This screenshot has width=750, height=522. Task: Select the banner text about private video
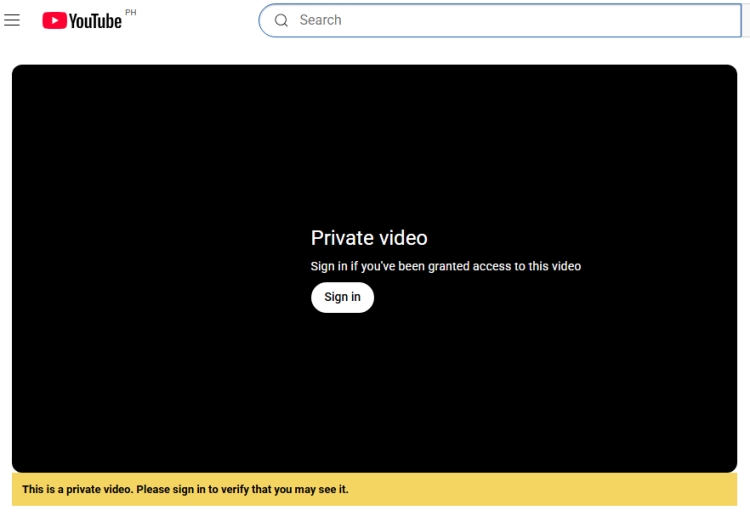185,489
